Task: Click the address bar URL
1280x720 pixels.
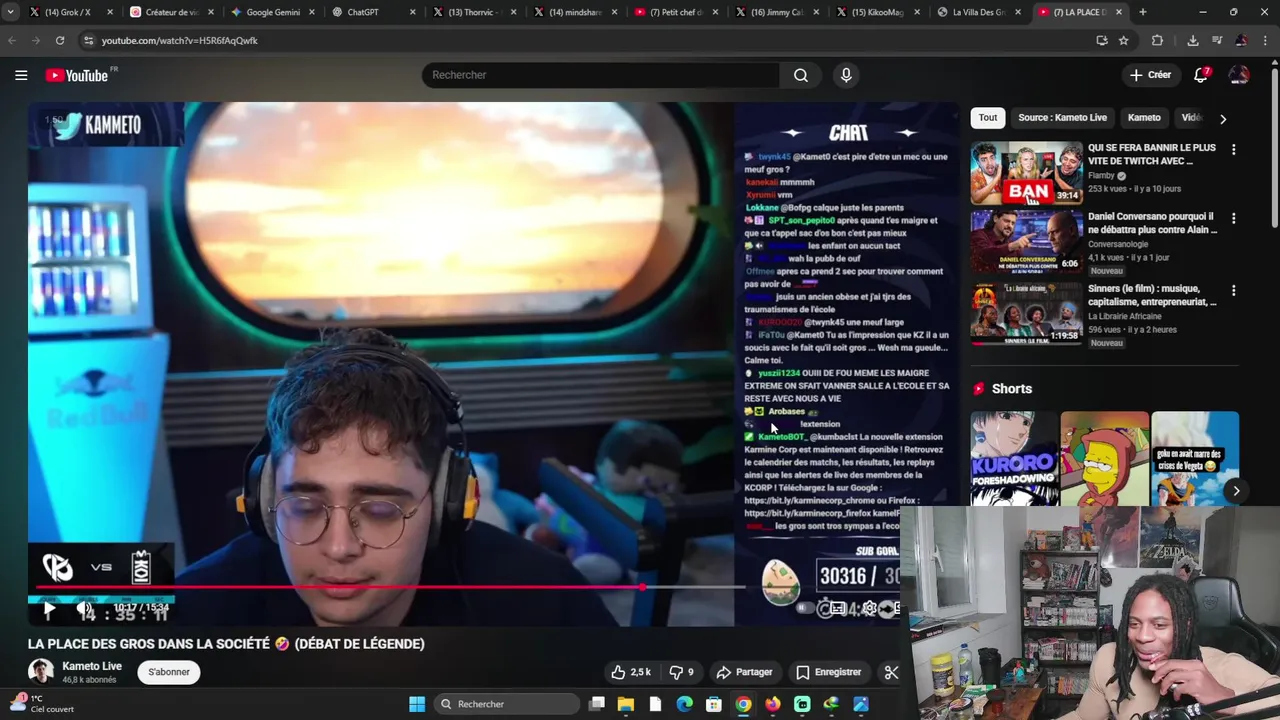Action: click(x=180, y=40)
